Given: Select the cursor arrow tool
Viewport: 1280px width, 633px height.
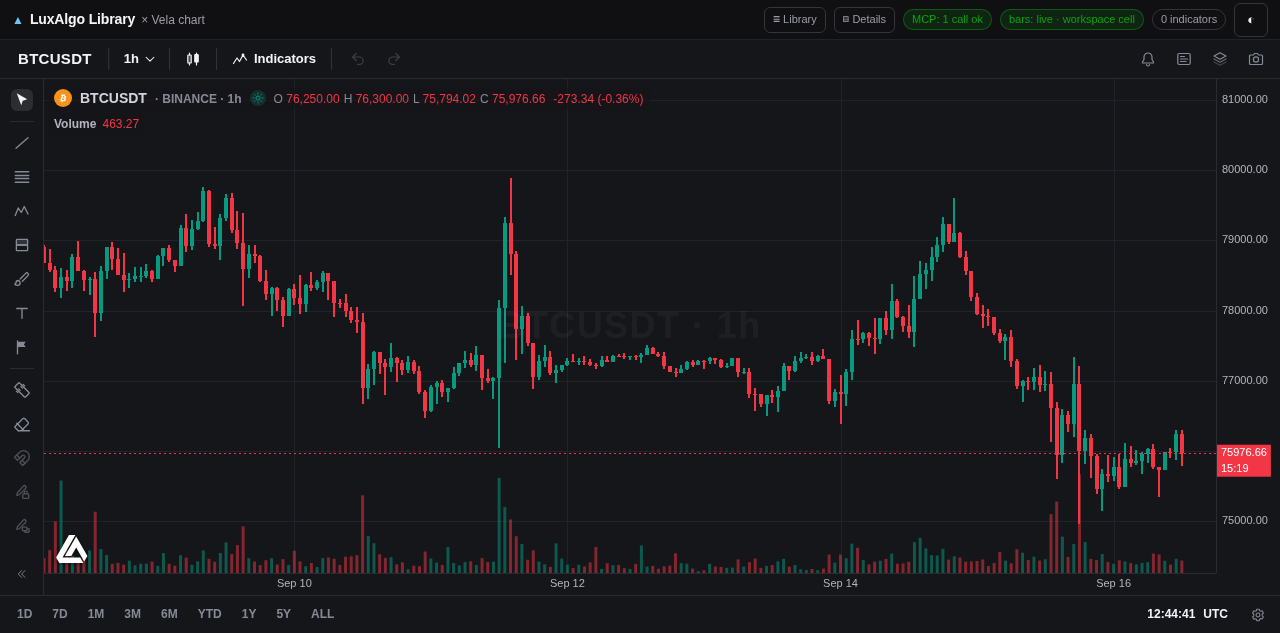Looking at the screenshot, I should click(x=22, y=100).
